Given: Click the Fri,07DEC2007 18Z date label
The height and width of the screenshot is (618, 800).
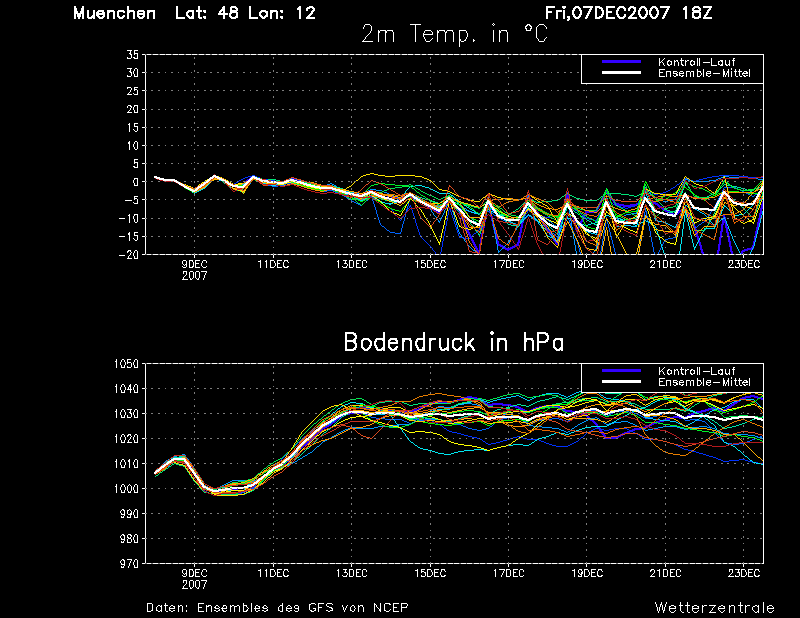Looking at the screenshot, I should click(628, 13).
